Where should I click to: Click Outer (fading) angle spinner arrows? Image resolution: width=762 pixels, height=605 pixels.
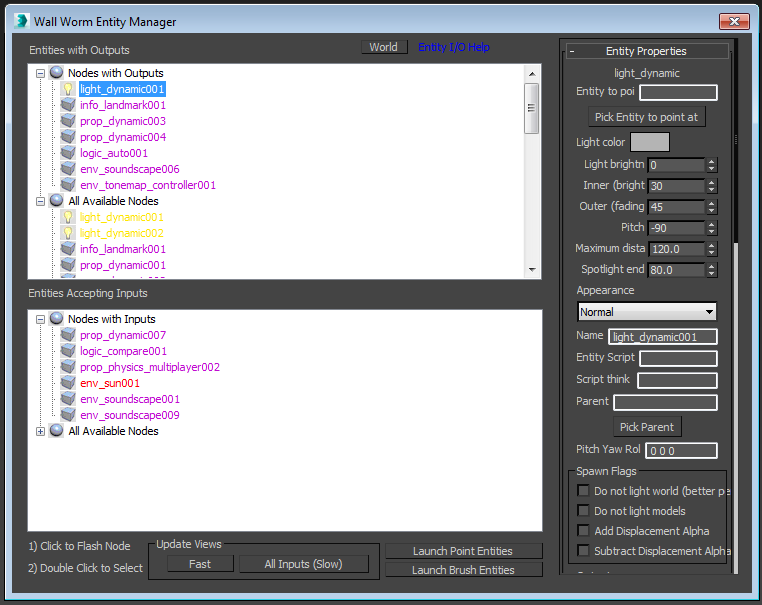711,207
